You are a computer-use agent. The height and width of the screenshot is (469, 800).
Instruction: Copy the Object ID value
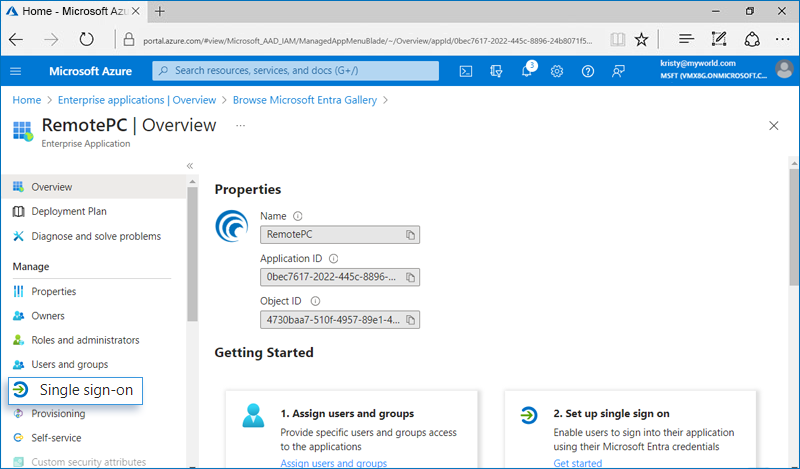(x=410, y=320)
